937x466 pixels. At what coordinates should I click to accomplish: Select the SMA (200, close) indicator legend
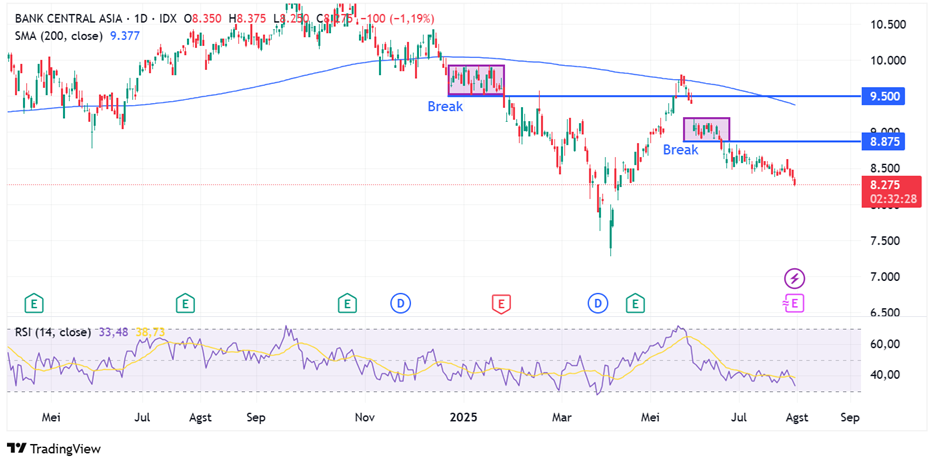click(x=60, y=36)
